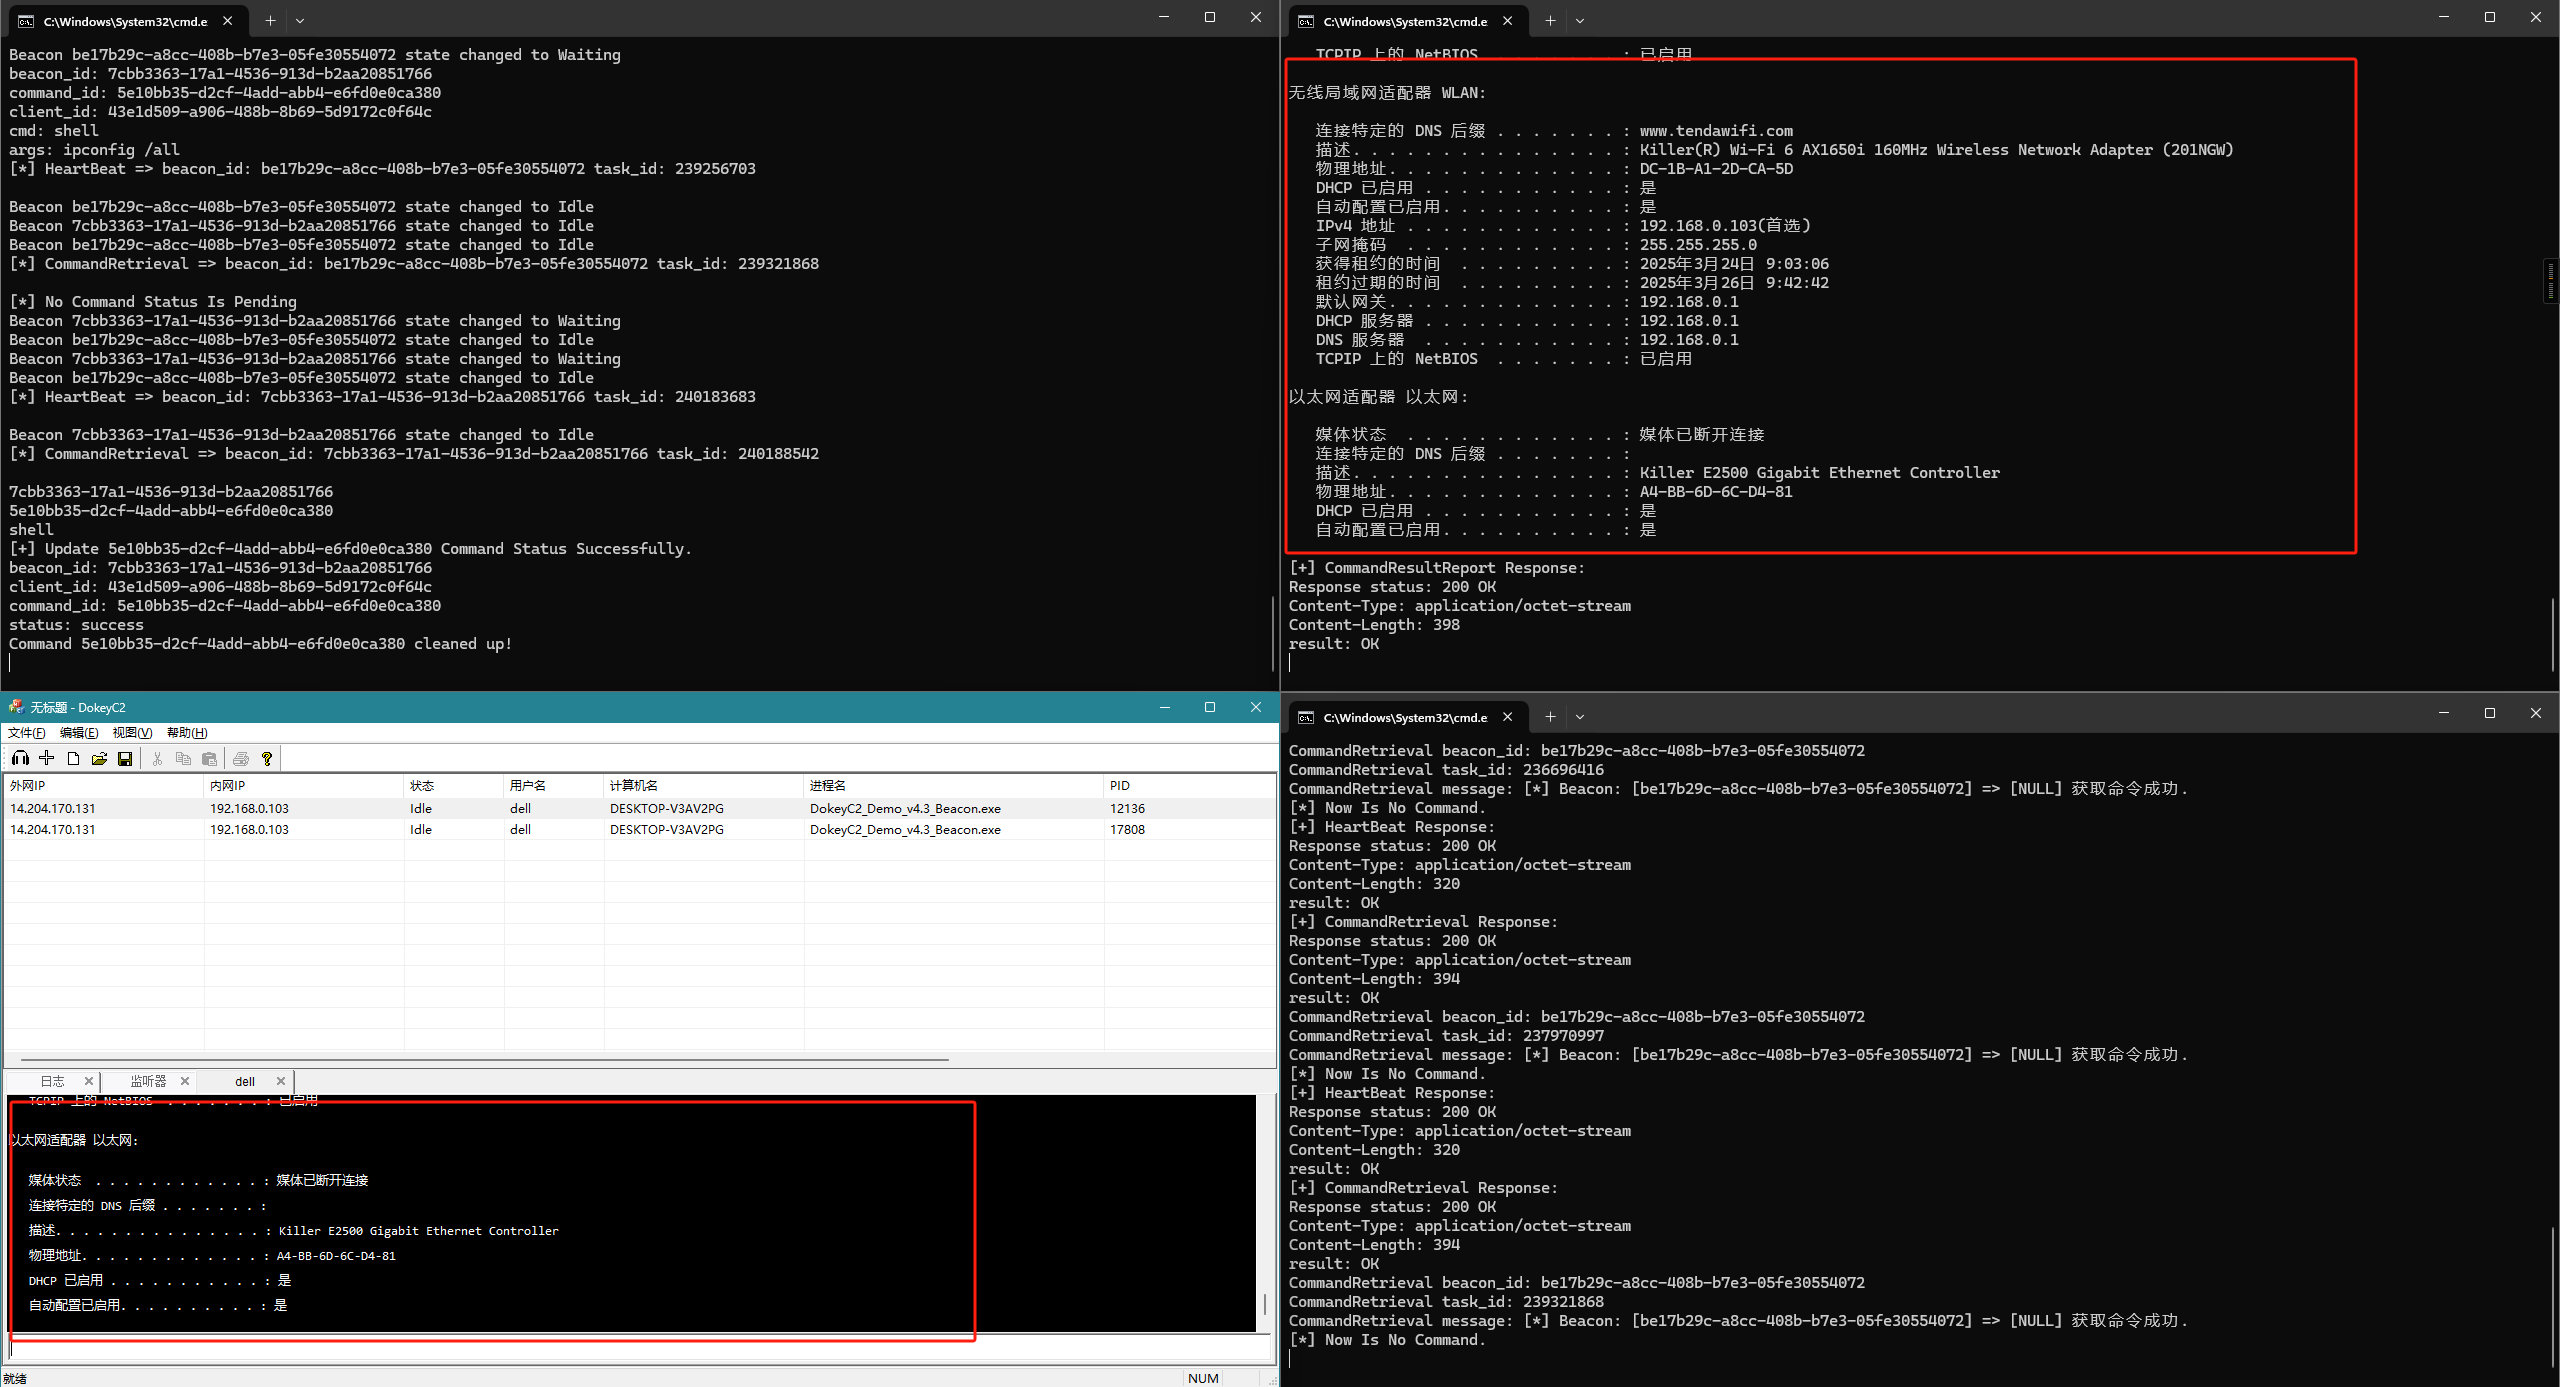Close the 日志 tab with its X
The image size is (2560, 1387).
pyautogui.click(x=89, y=1081)
